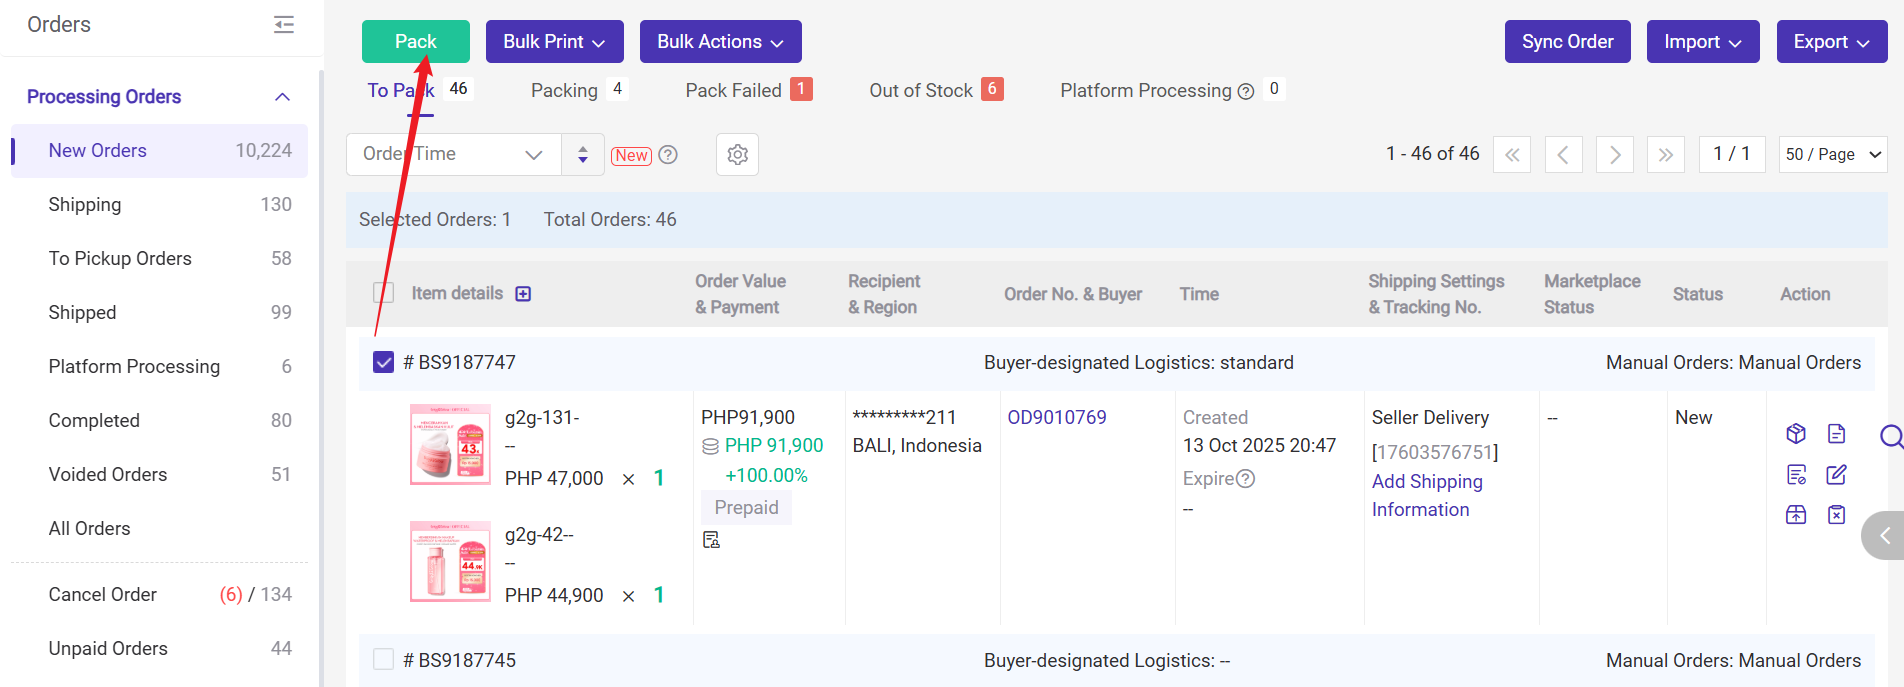Collapse the Processing Orders section
The height and width of the screenshot is (687, 1904).
click(x=282, y=97)
